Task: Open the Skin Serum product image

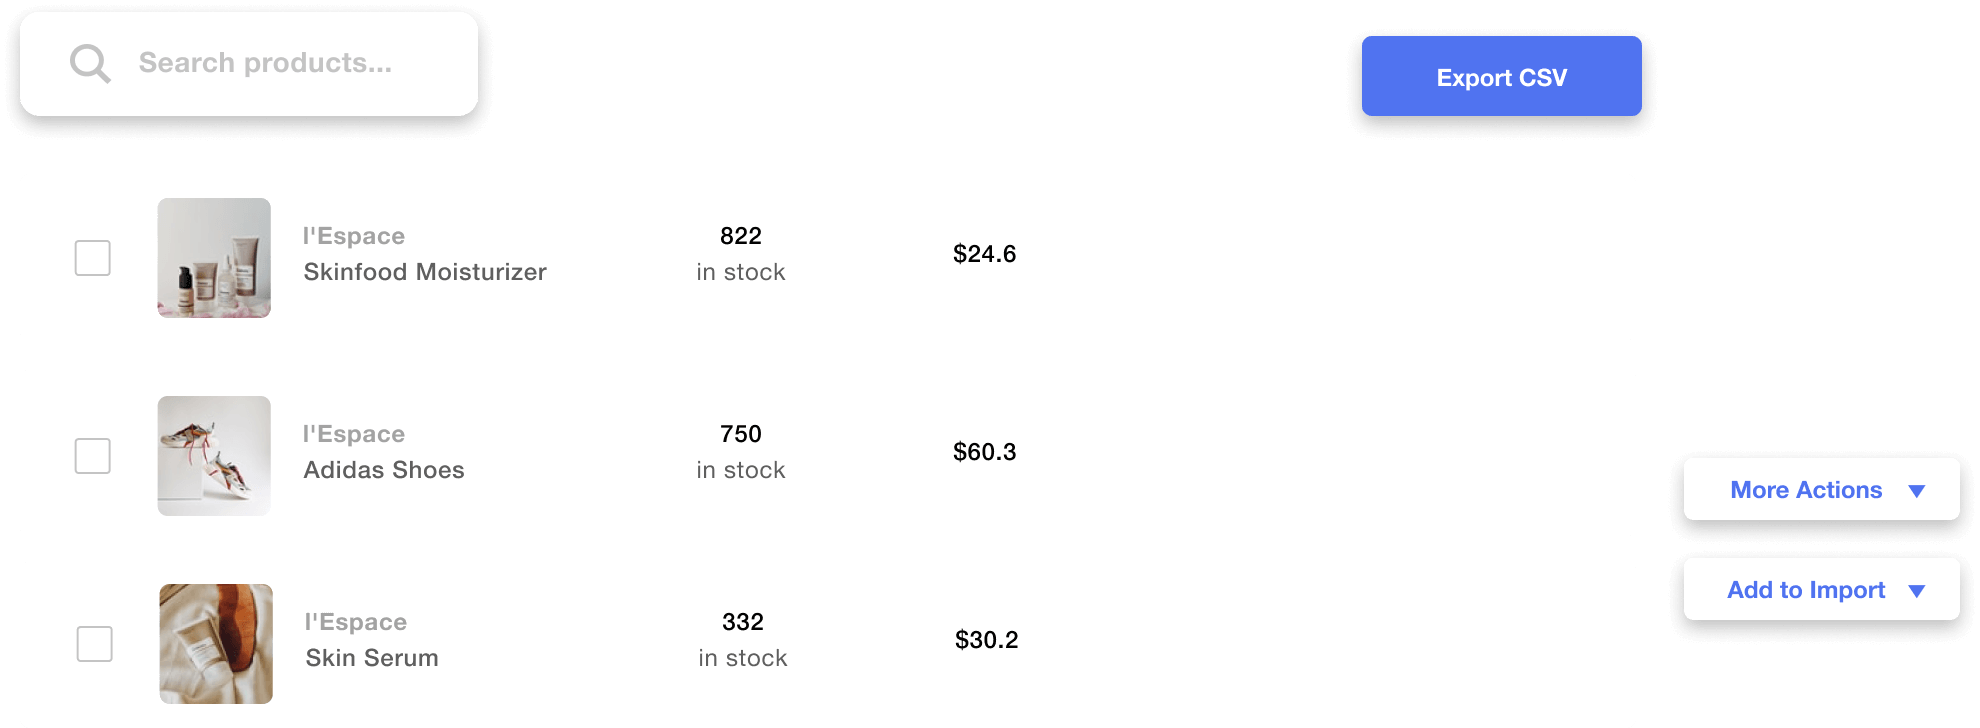Action: (216, 644)
